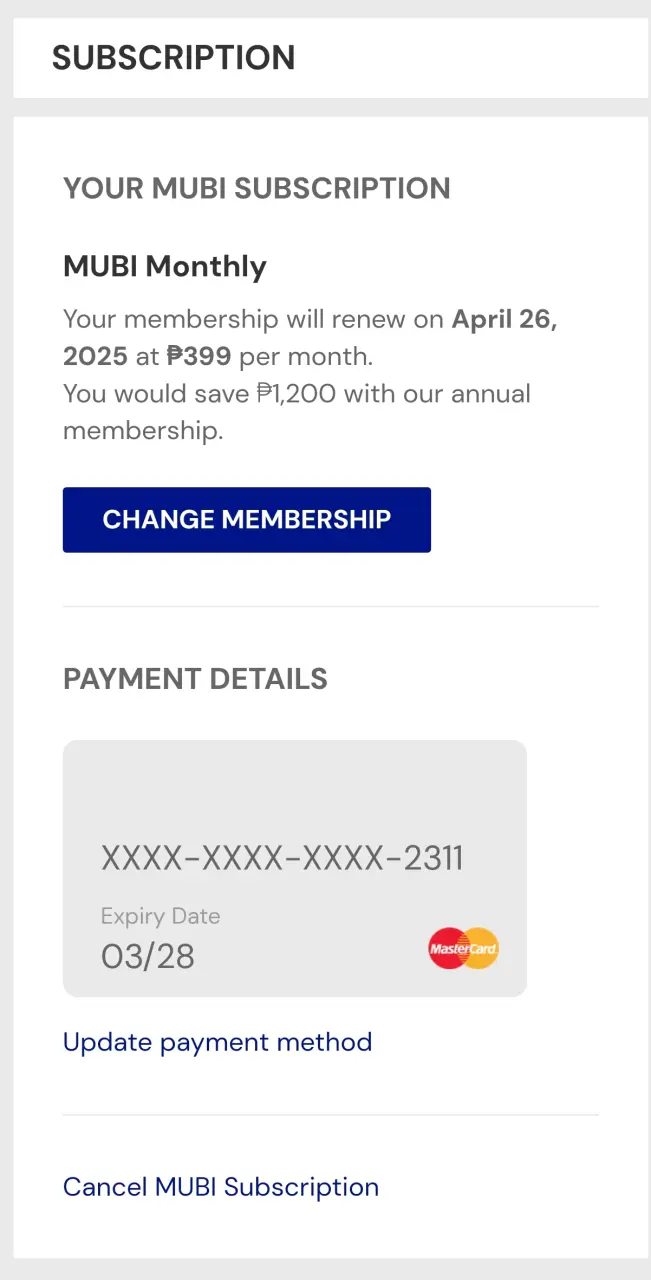This screenshot has width=651, height=1280.
Task: Click the gray payment card graphic
Action: point(295,868)
